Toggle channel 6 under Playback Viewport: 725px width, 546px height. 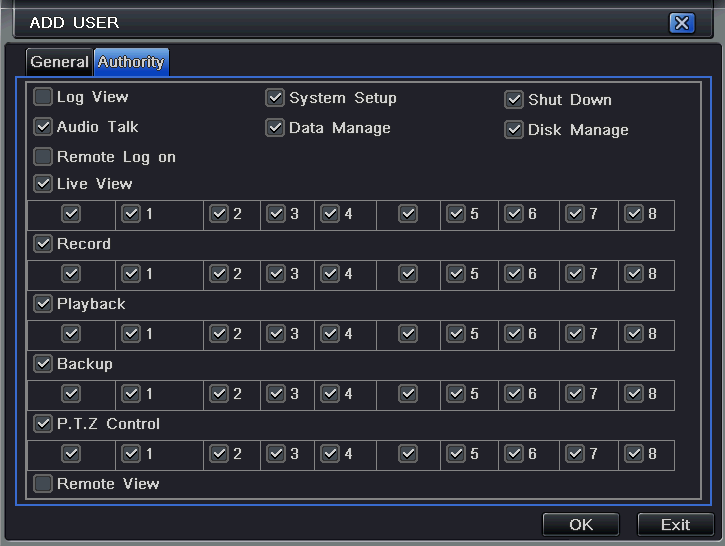514,334
